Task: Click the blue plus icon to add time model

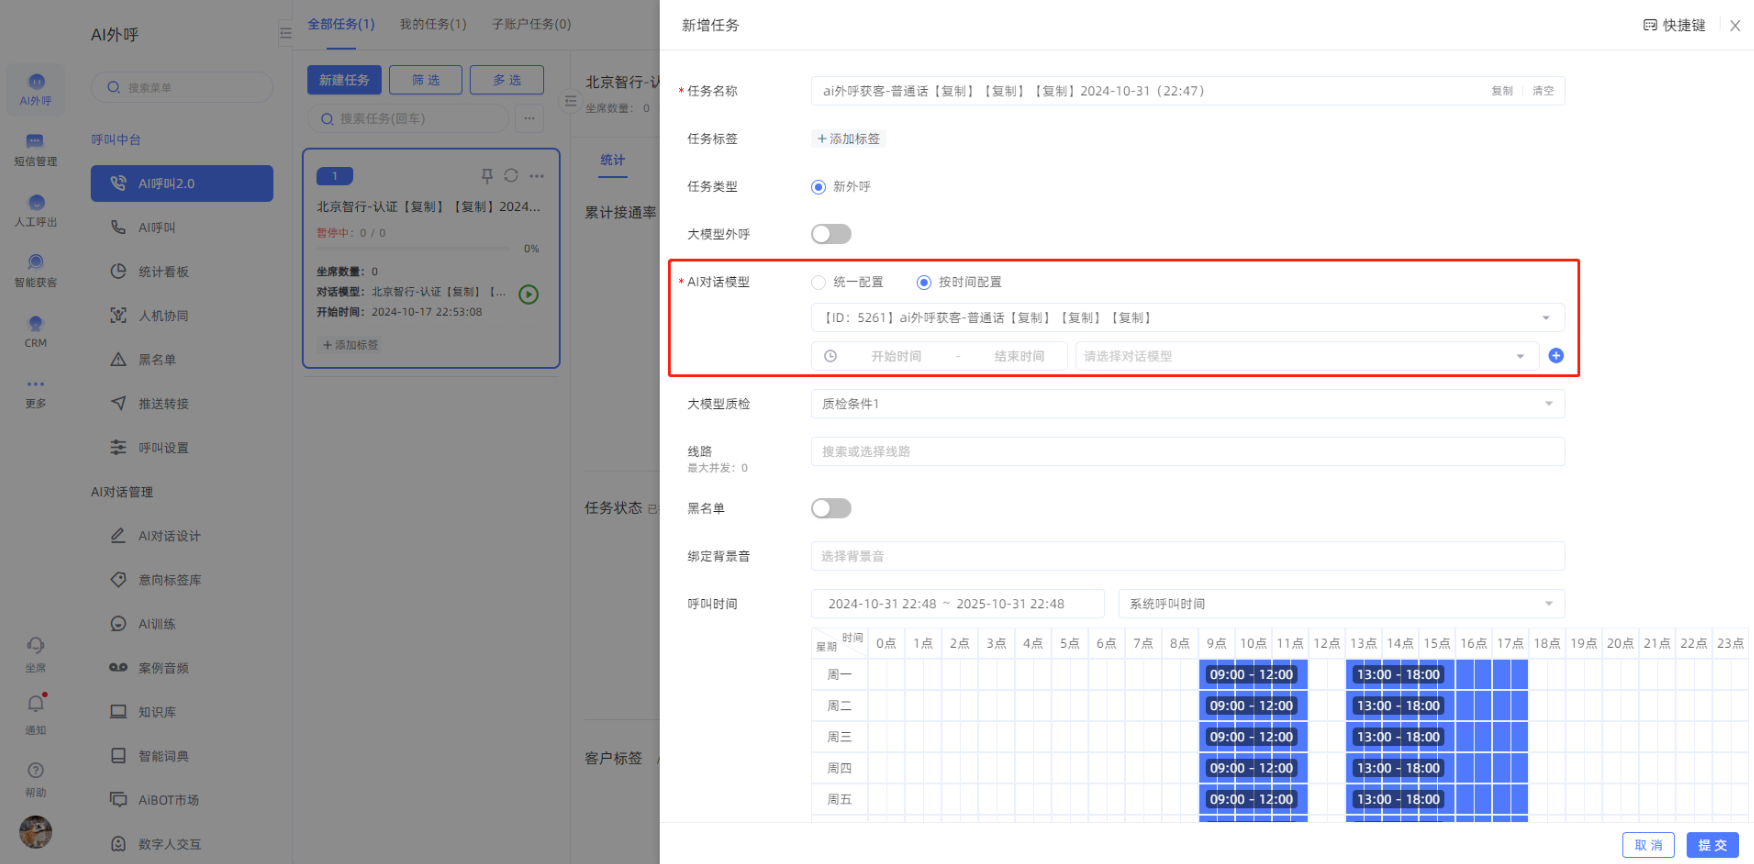Action: point(1555,356)
